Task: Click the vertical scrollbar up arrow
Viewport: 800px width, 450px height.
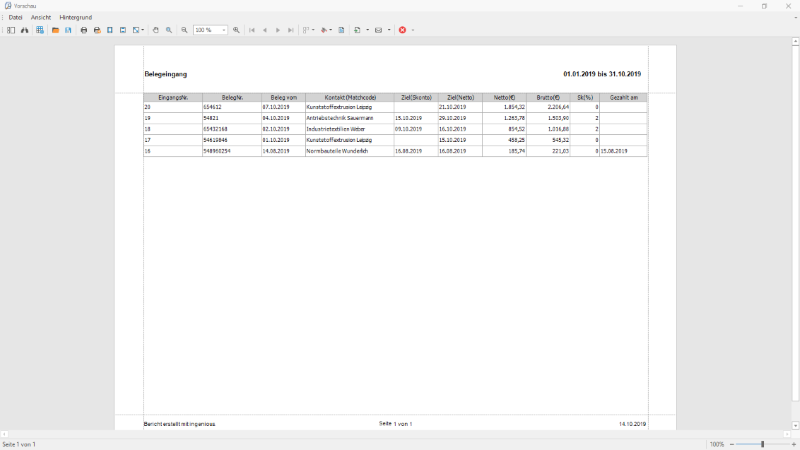Action: tap(795, 41)
